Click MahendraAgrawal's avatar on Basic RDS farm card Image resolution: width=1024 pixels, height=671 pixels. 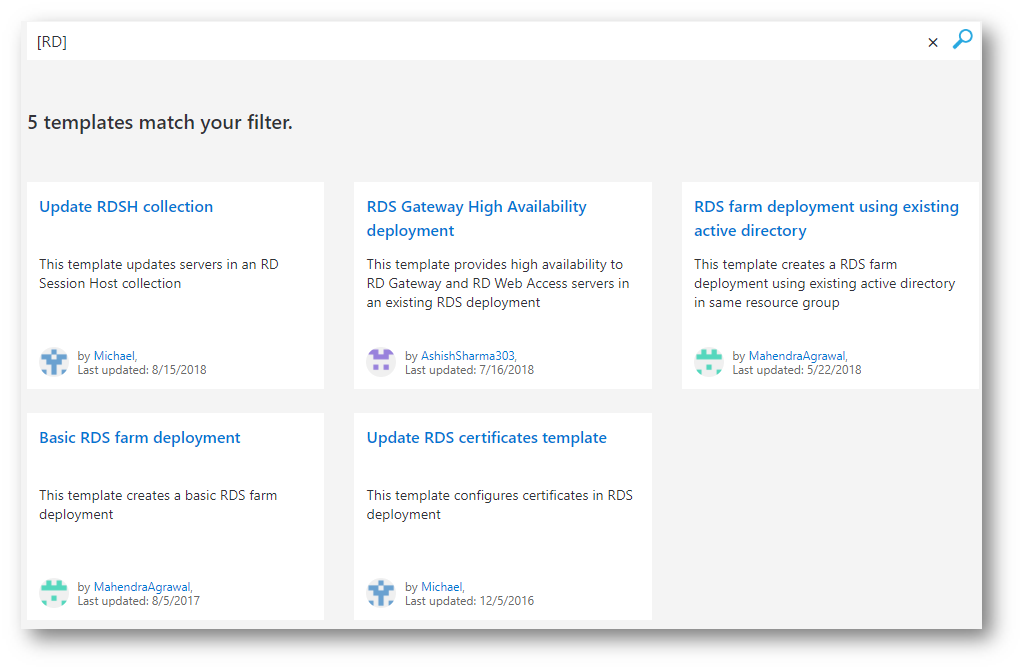click(54, 593)
